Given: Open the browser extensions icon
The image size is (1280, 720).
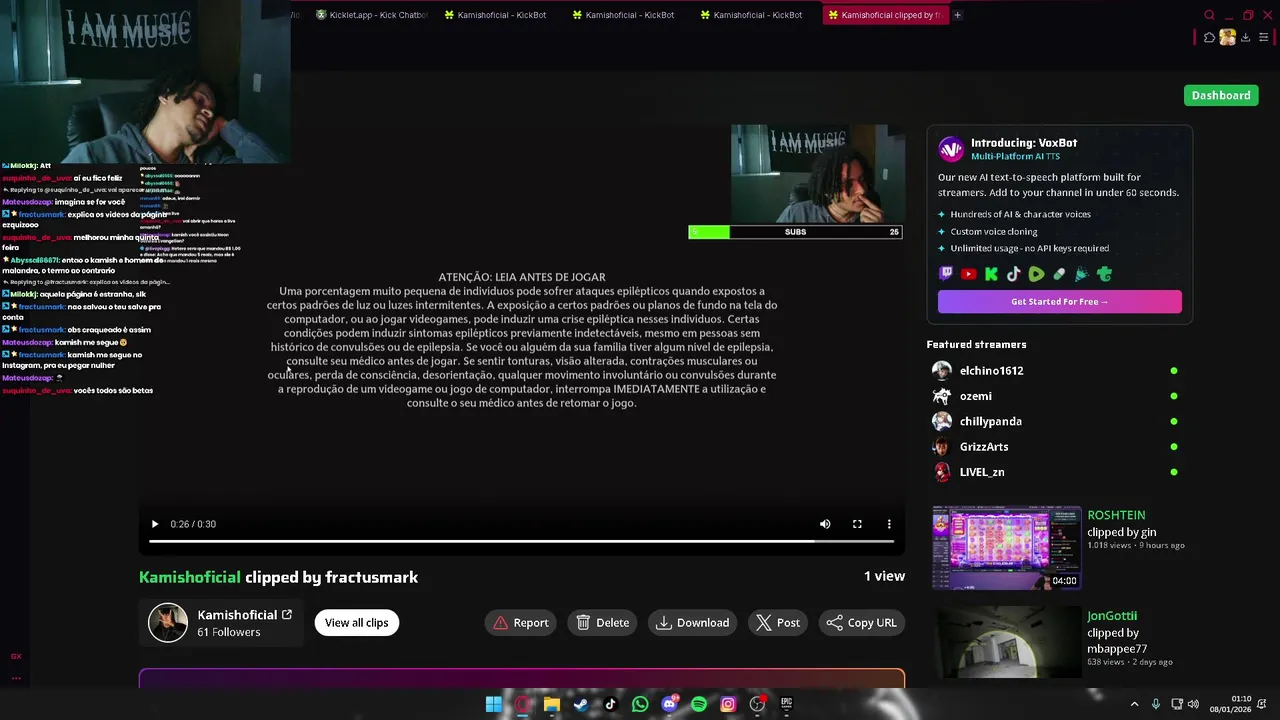Looking at the screenshot, I should tap(1209, 38).
